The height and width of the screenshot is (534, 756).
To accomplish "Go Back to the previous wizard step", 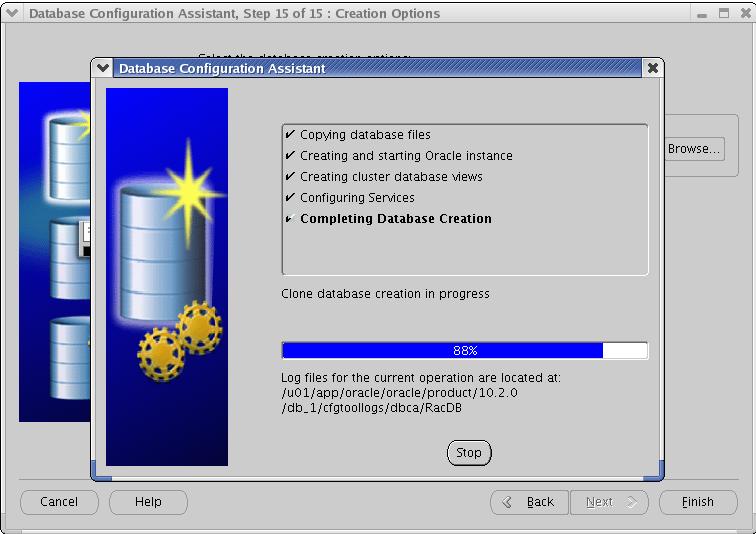I will click(x=529, y=502).
